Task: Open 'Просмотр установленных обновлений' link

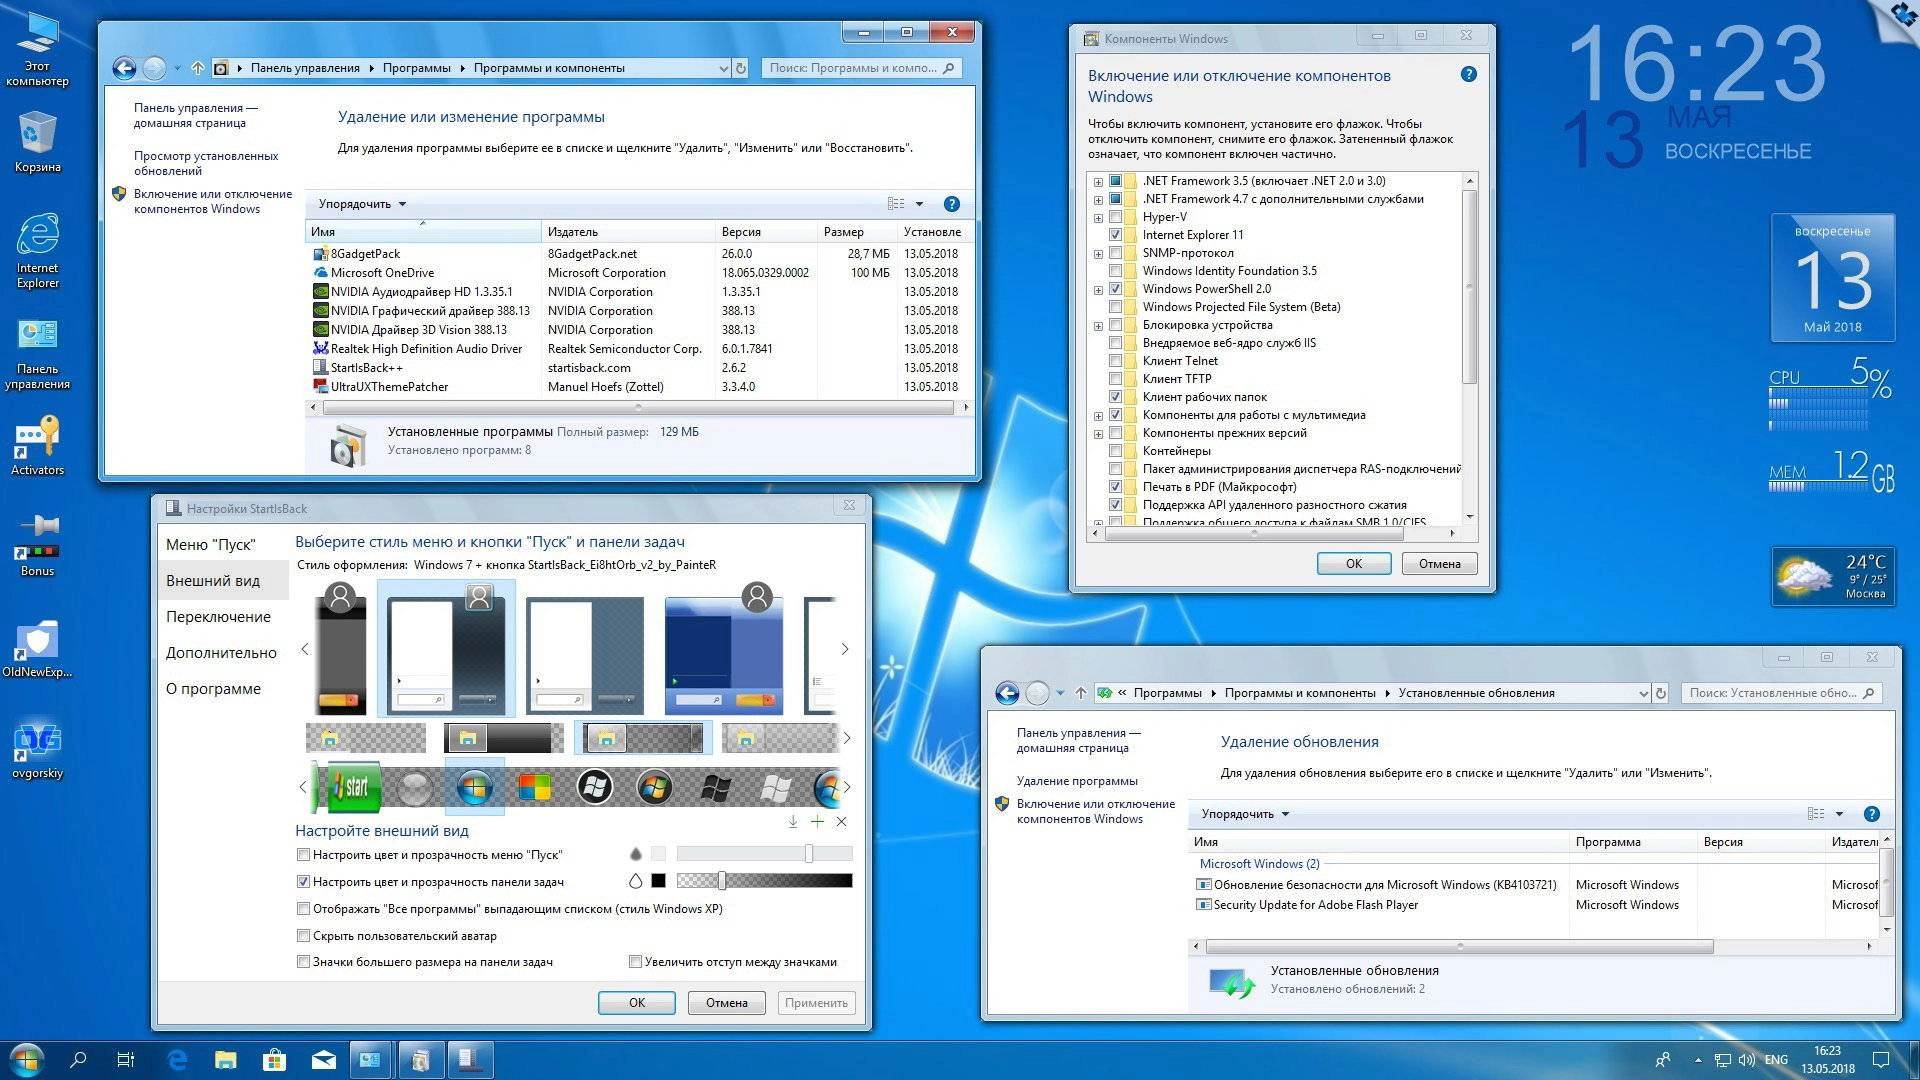Action: coord(206,163)
